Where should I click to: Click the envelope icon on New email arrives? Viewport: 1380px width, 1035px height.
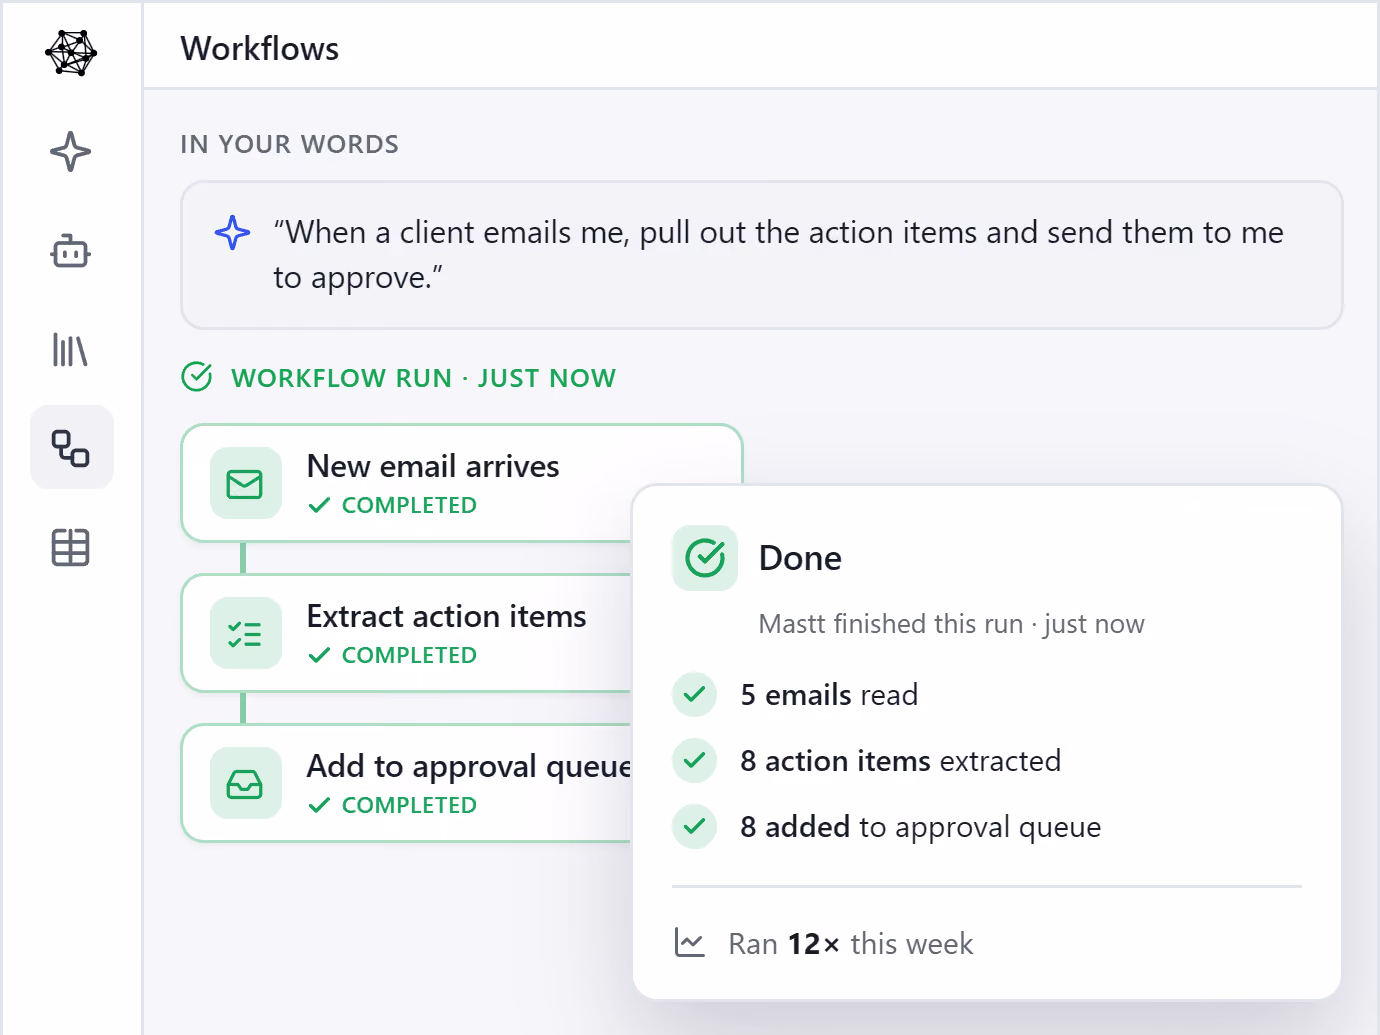coord(245,484)
